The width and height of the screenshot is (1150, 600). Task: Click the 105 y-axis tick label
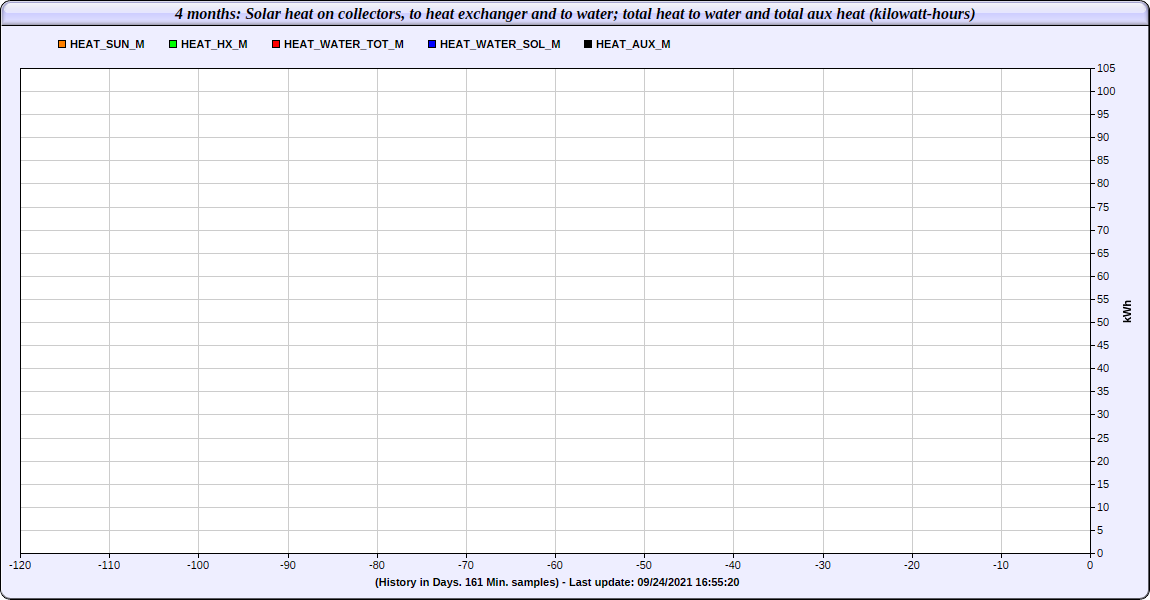point(1106,68)
